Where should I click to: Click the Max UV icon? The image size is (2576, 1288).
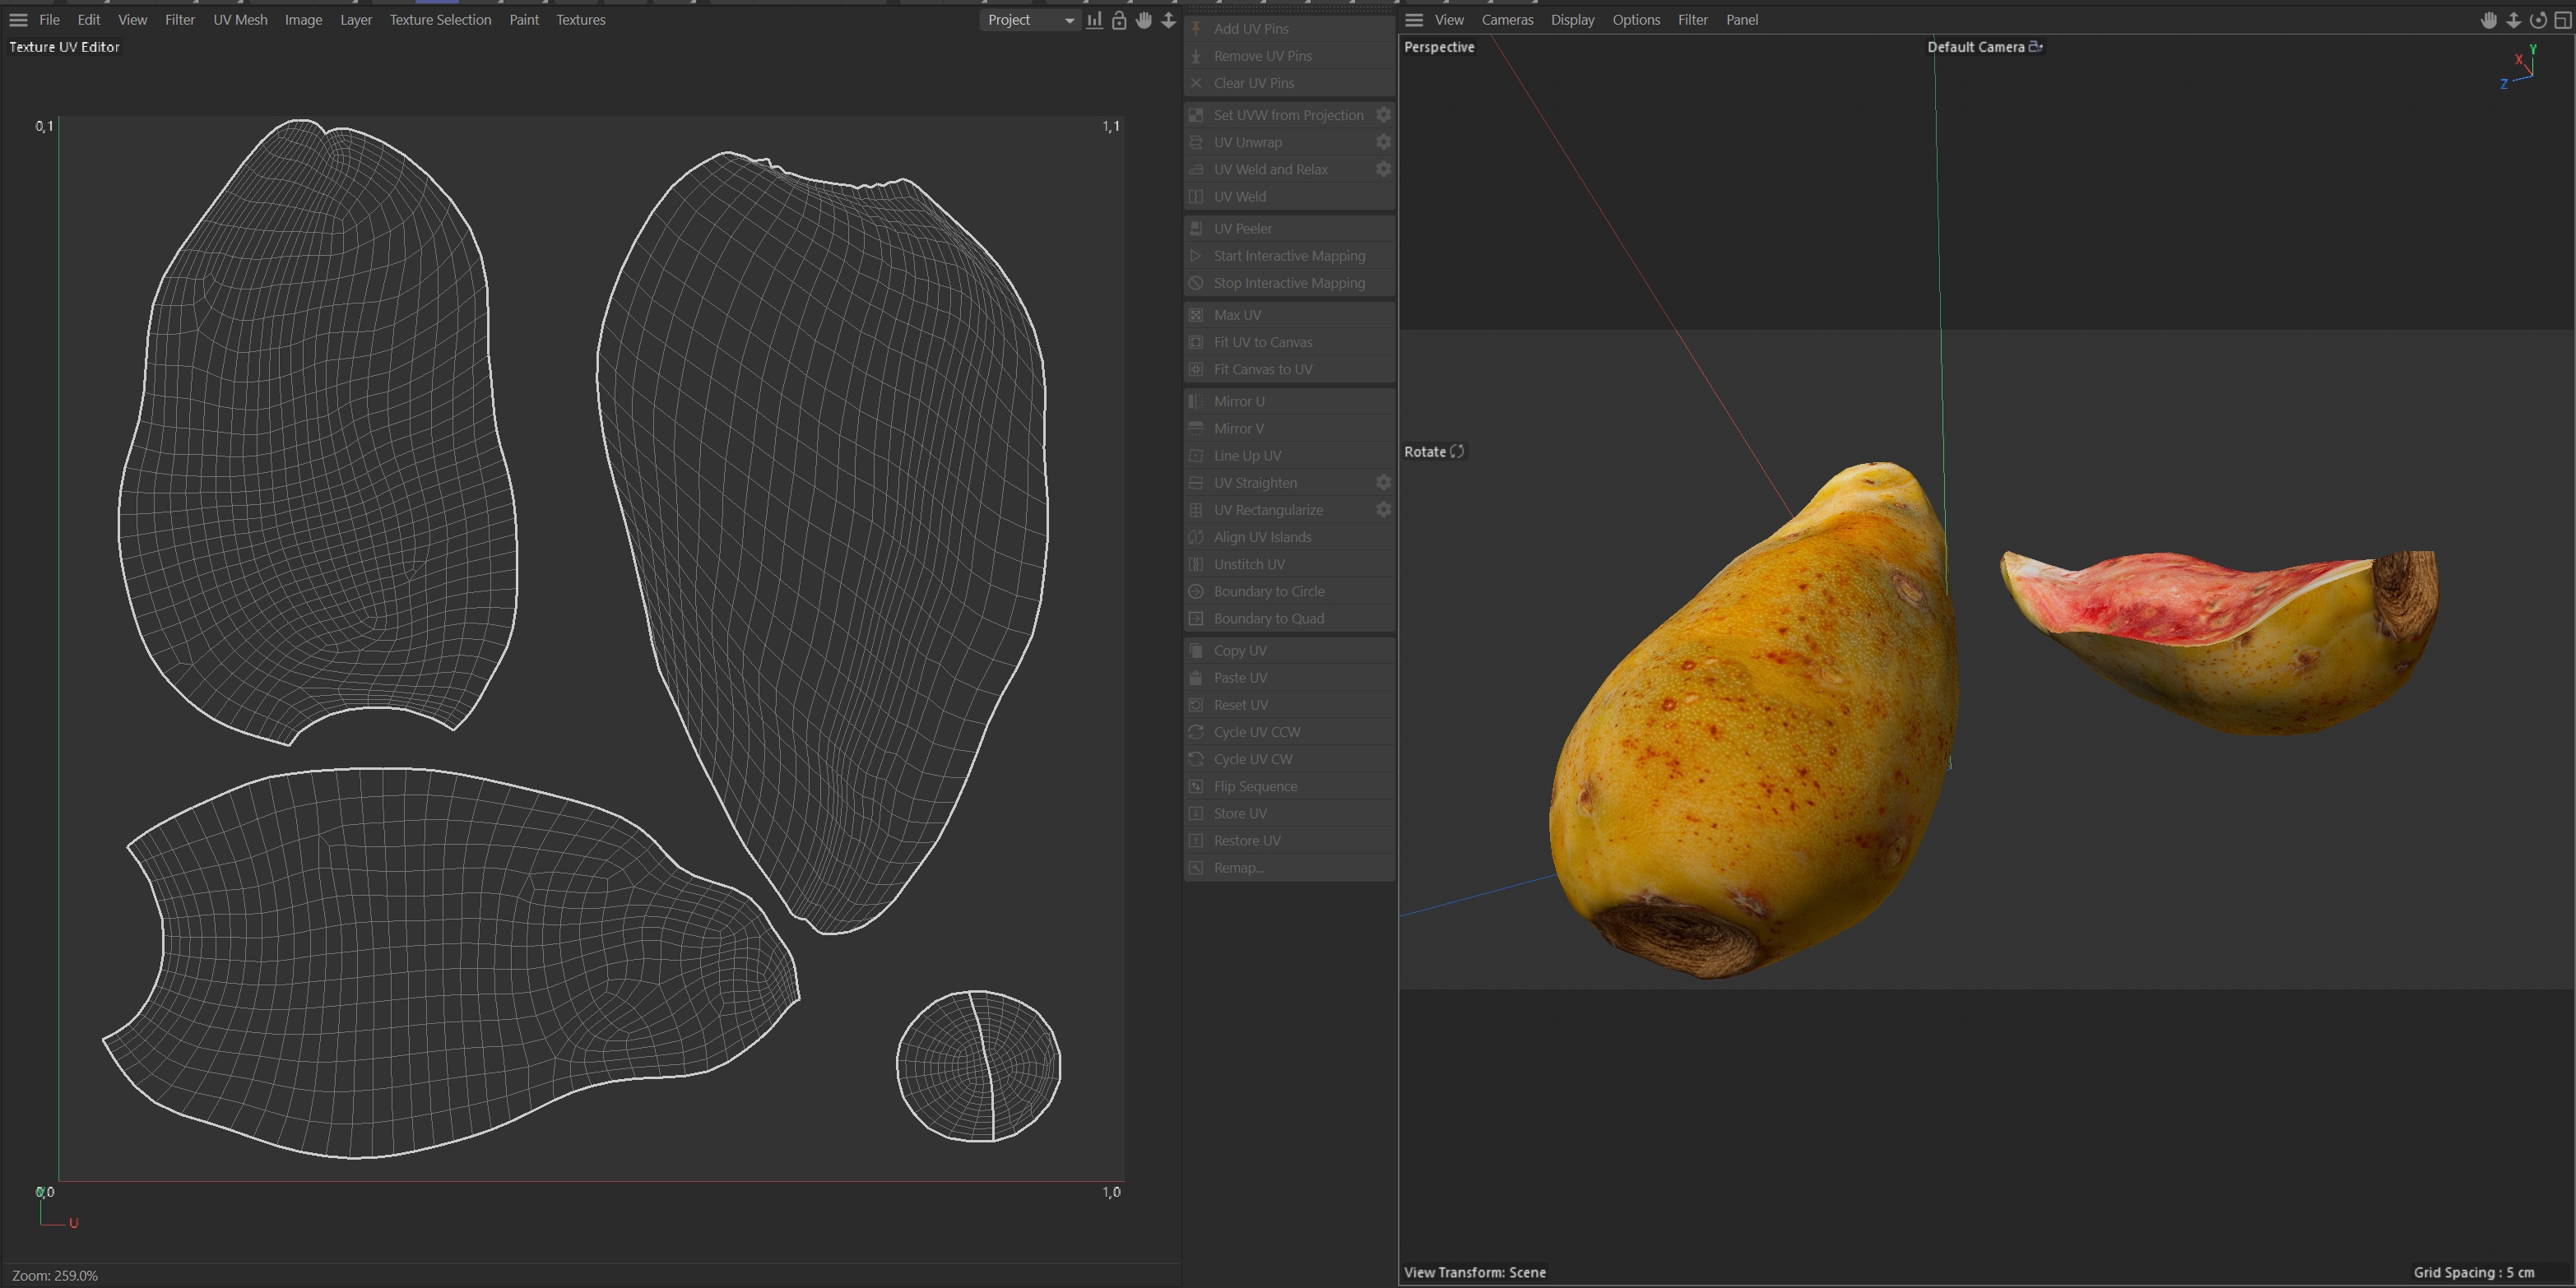pos(1196,315)
